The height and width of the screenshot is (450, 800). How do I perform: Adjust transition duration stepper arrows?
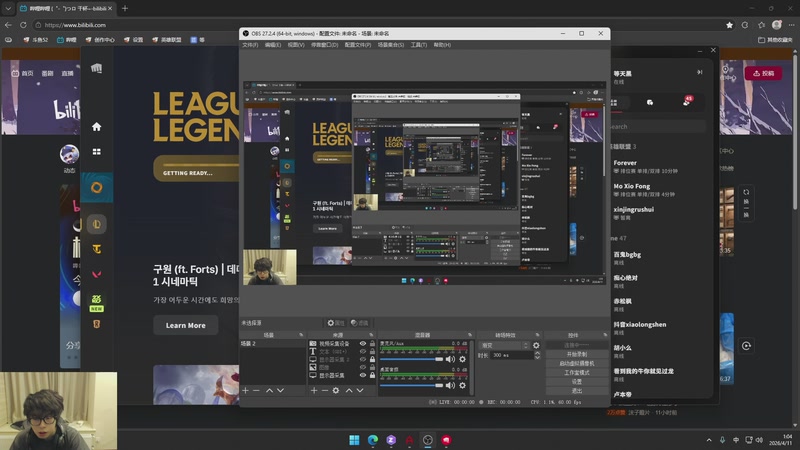tap(537, 355)
